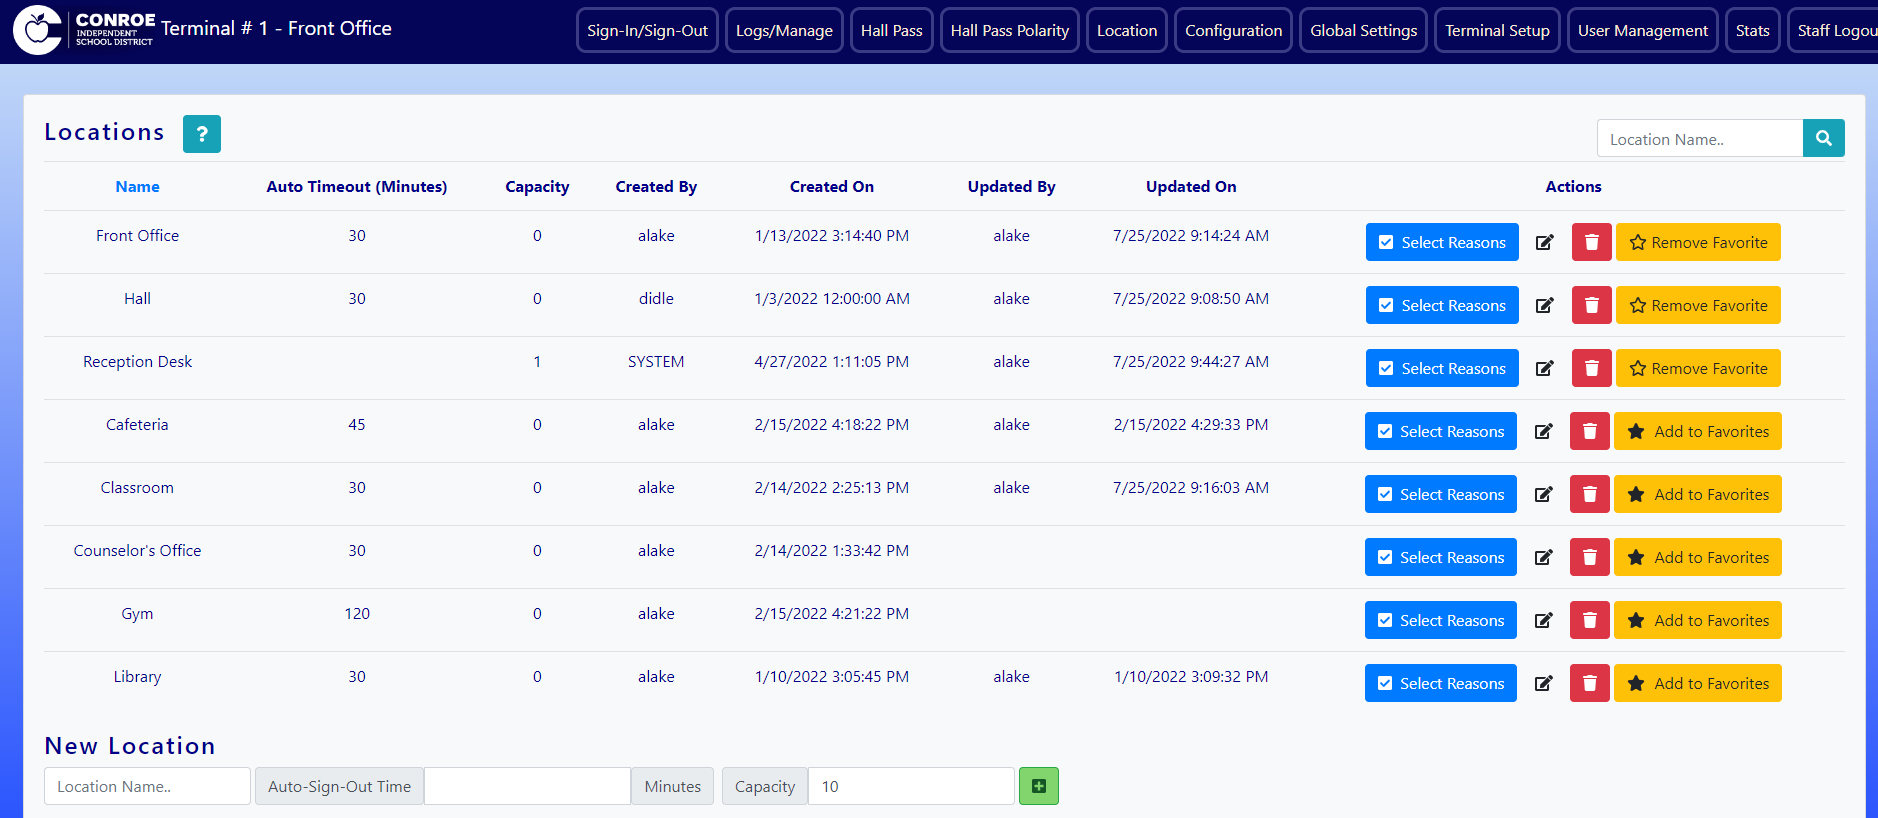1878x818 pixels.
Task: Click trash icon for Gym row
Action: [x=1589, y=621]
